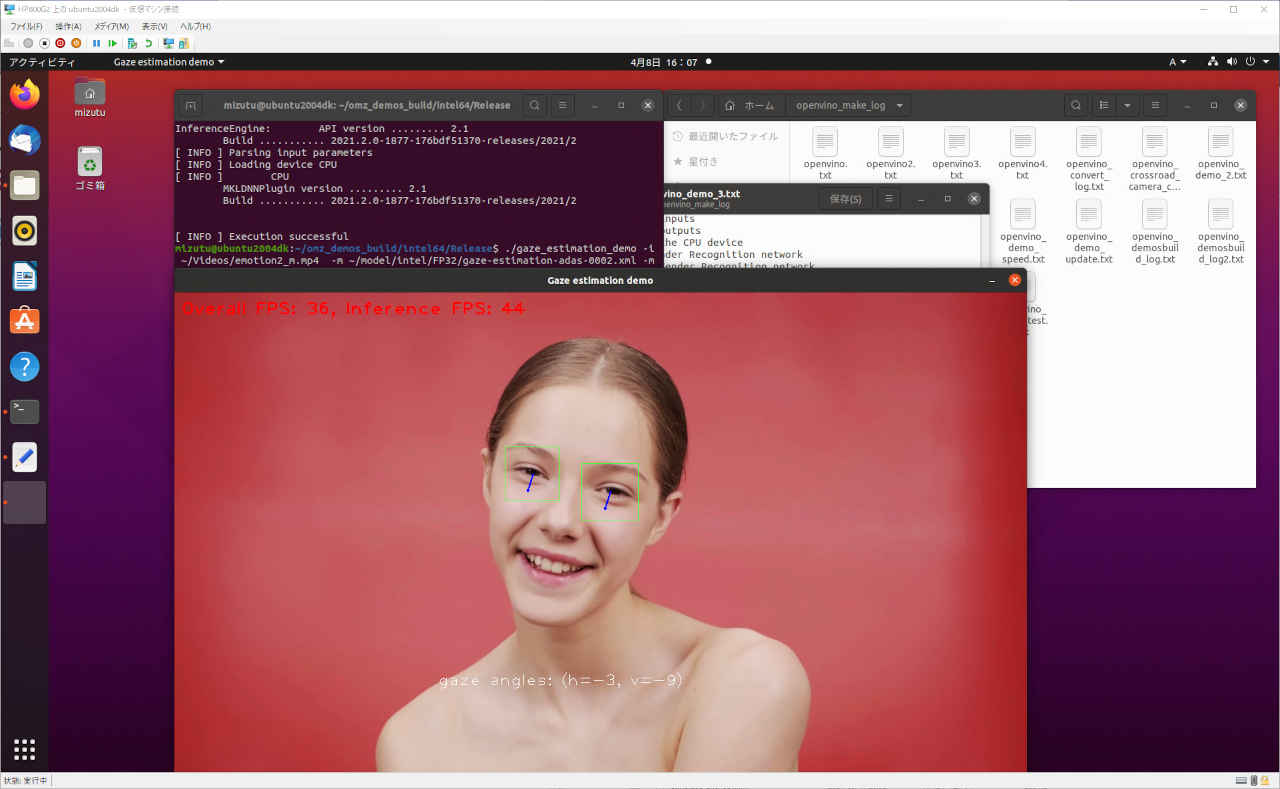This screenshot has height=789, width=1280.
Task: Open the Terminal hamburger menu
Action: pos(563,105)
